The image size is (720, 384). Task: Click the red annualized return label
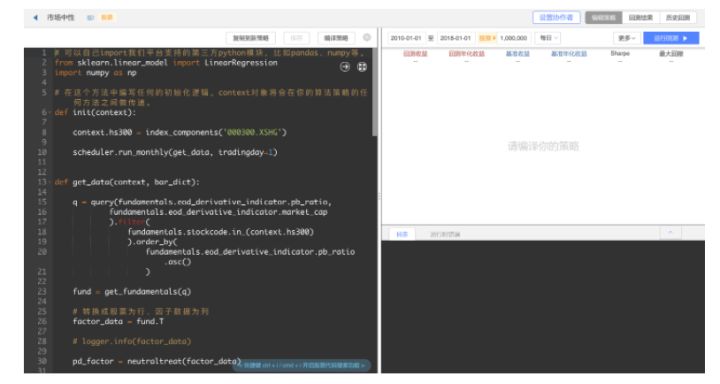[466, 54]
